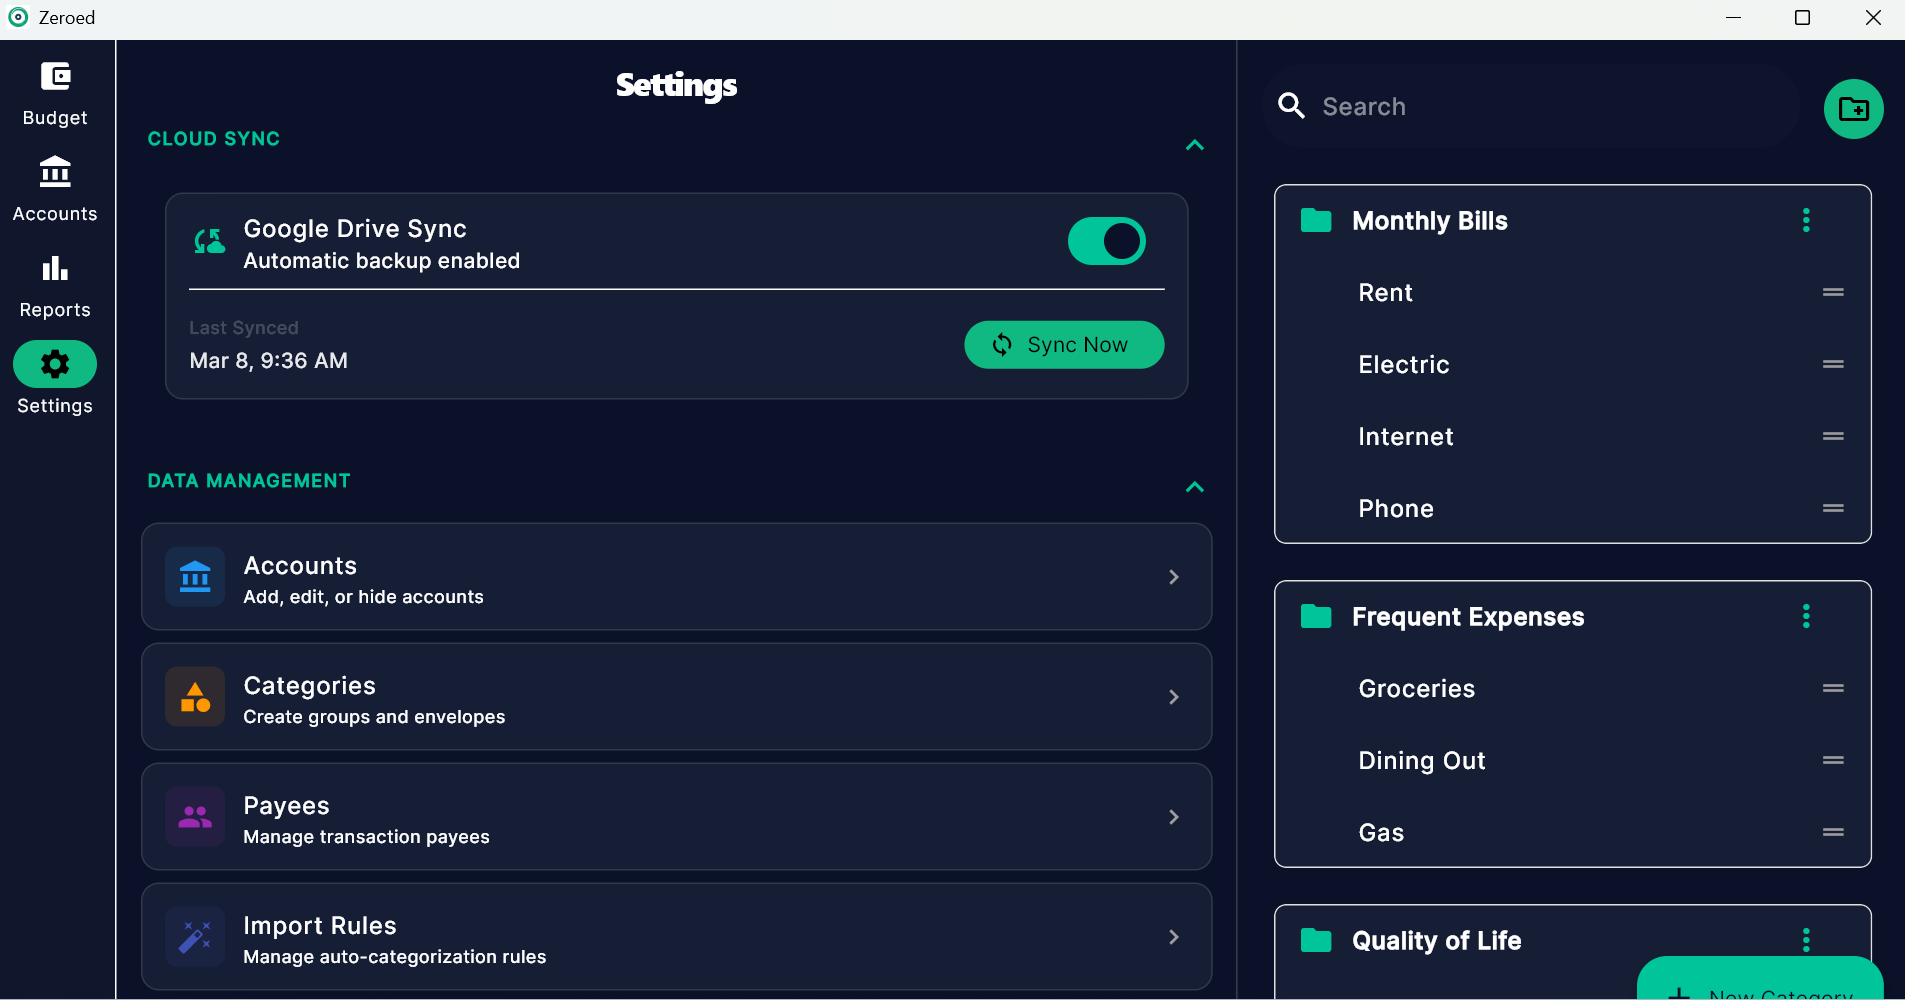Click the Payees people icon

[195, 817]
